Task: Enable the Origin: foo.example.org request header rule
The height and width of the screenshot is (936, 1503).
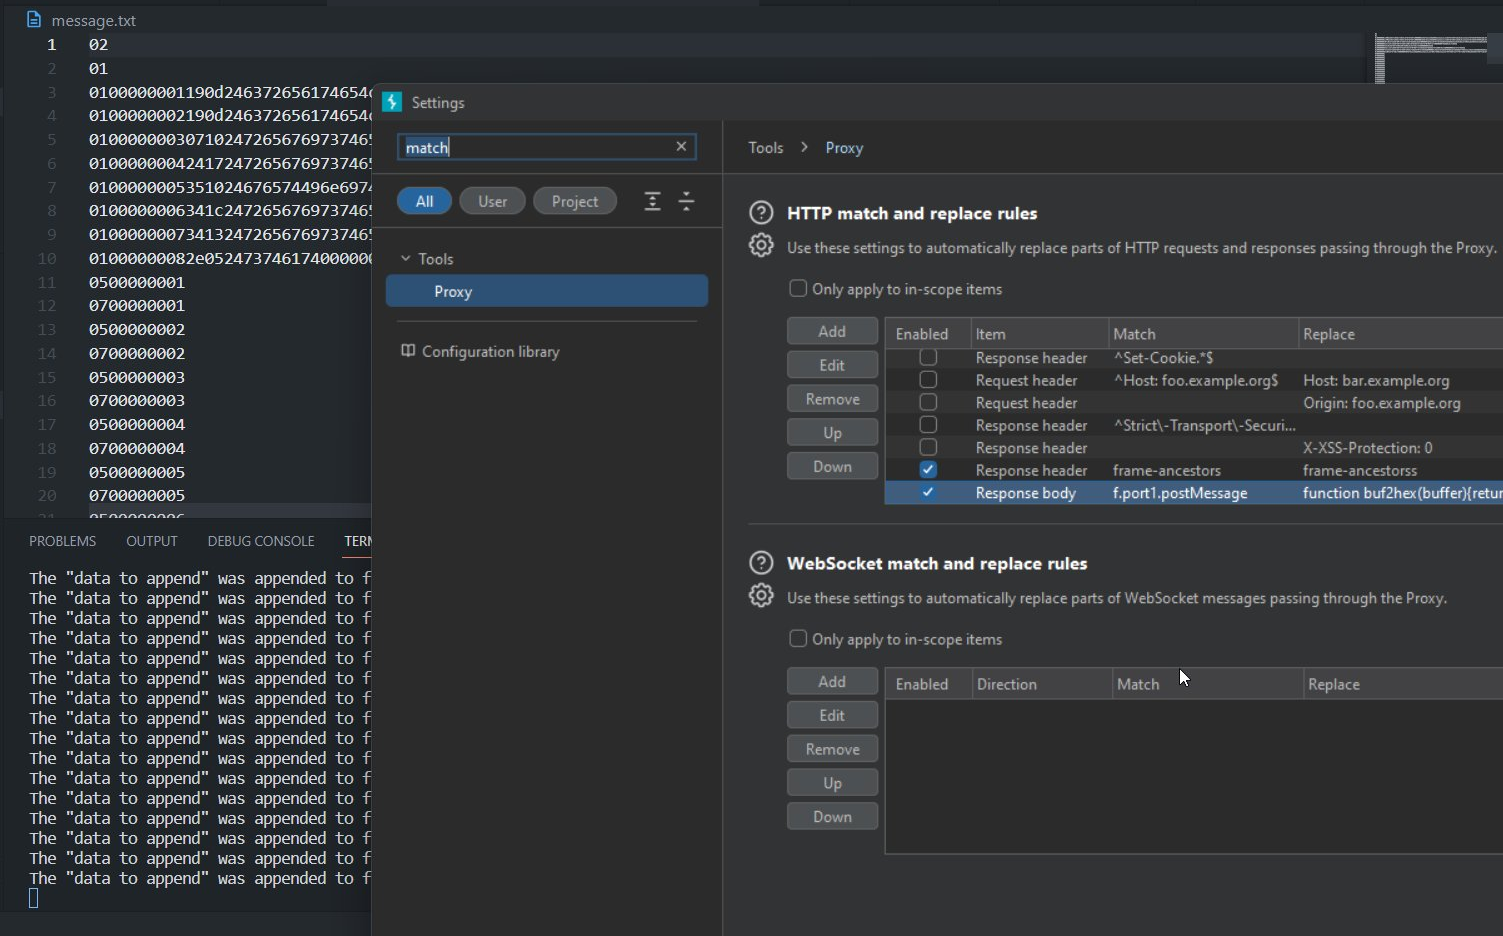Action: point(928,402)
